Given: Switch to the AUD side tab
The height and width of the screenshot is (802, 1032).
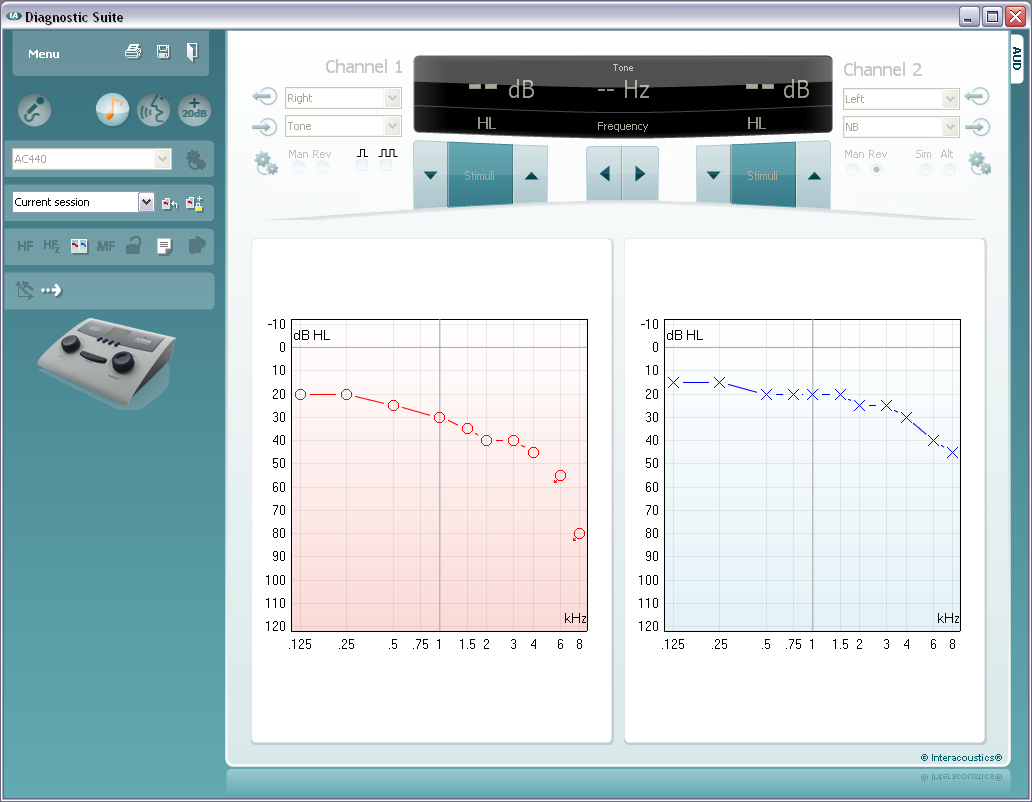Looking at the screenshot, I should pos(1017,59).
